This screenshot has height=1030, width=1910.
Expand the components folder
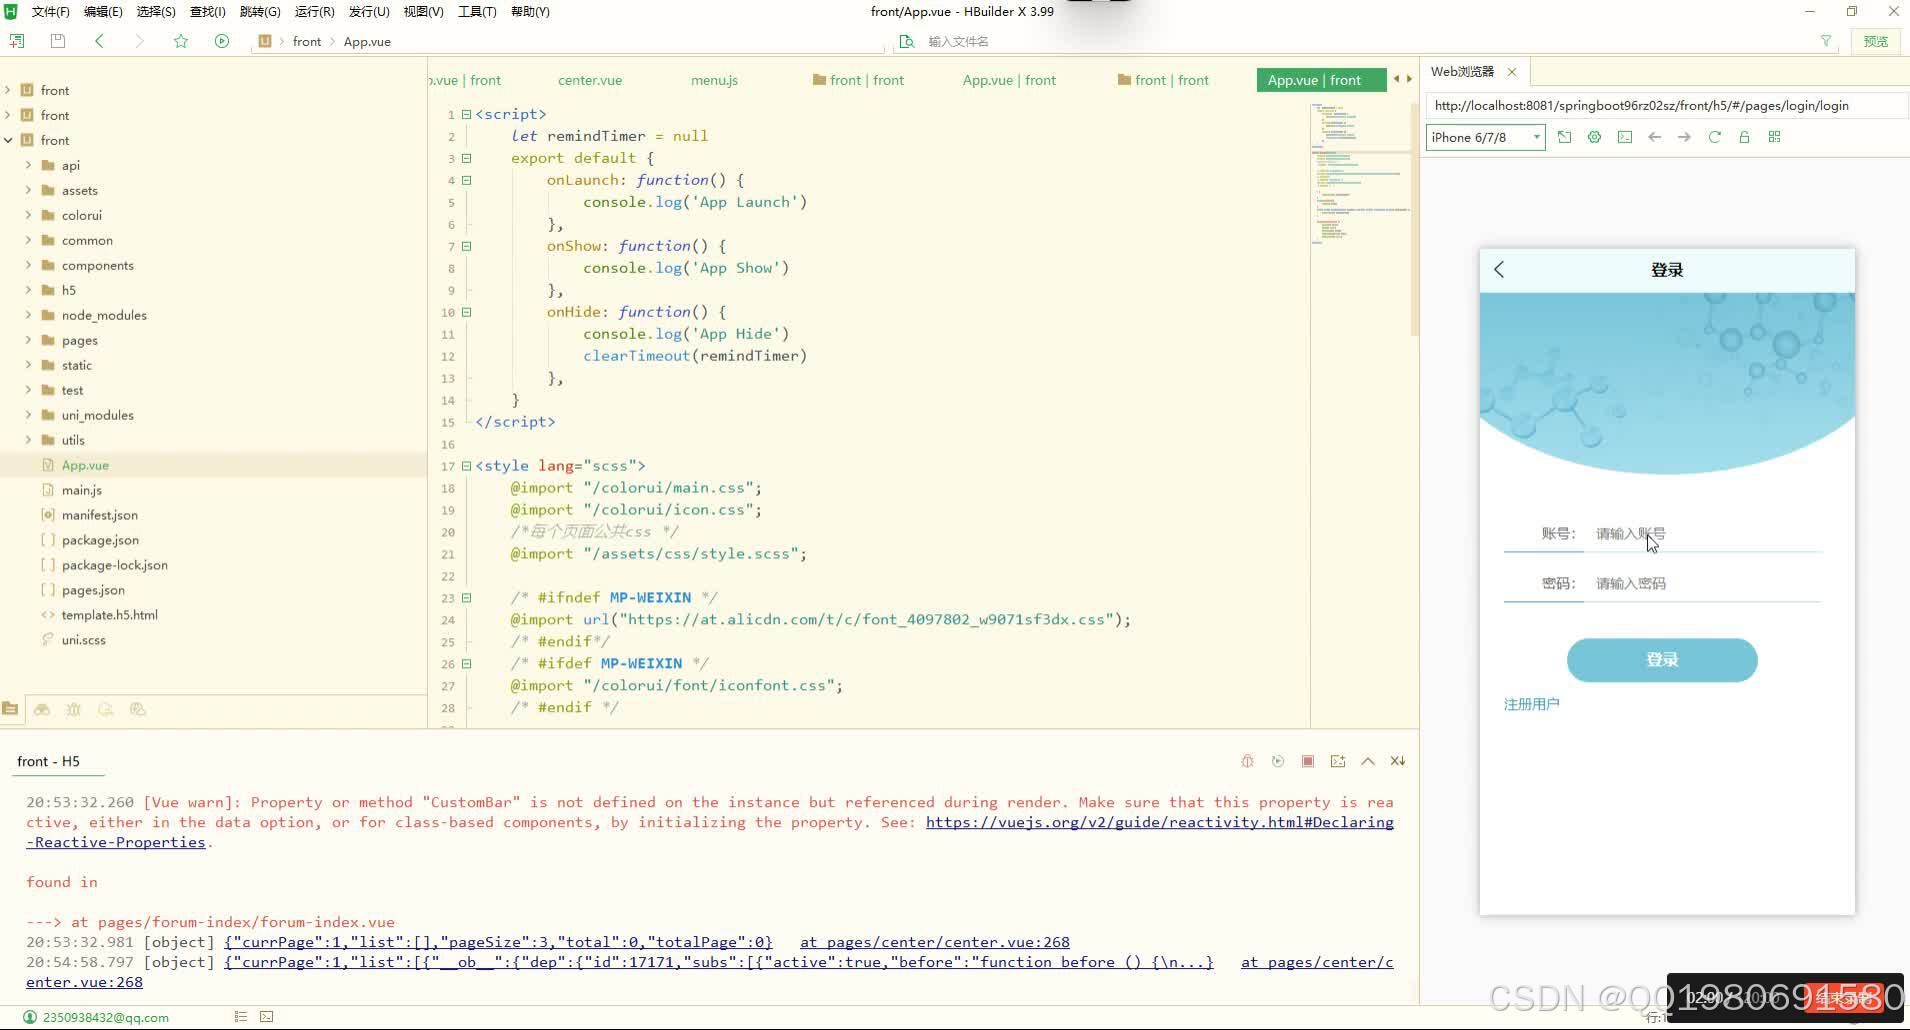coord(28,265)
